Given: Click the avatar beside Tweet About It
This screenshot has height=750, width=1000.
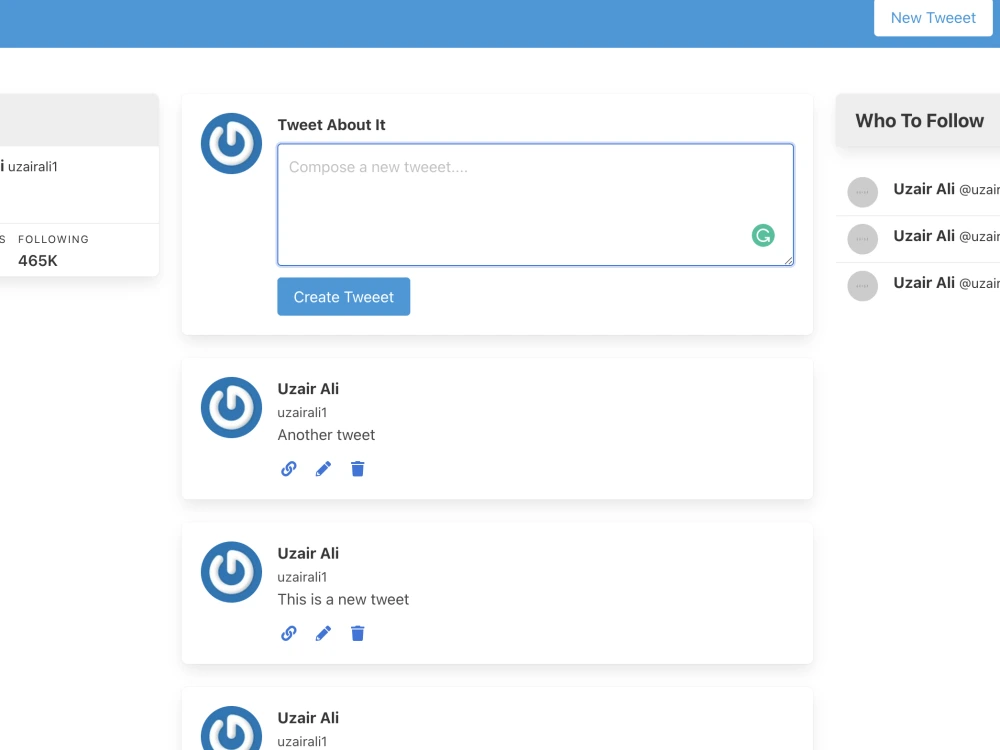Looking at the screenshot, I should coord(232,143).
